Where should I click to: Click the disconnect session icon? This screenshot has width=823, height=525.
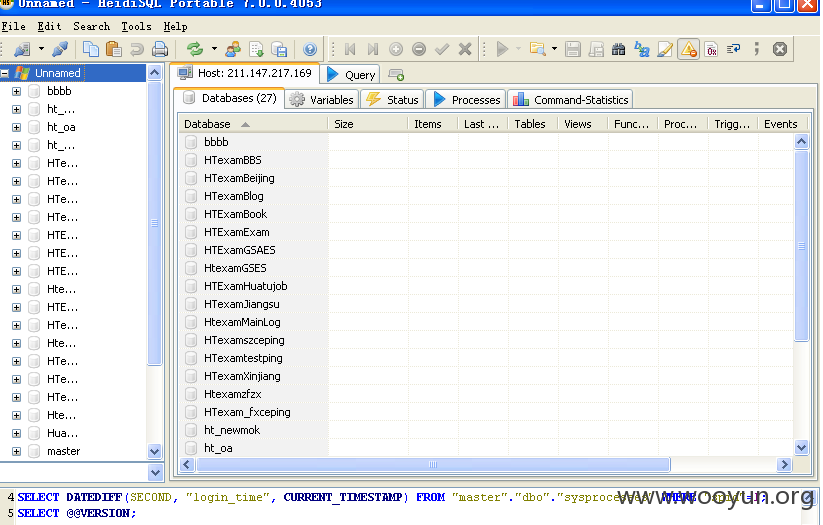60,49
